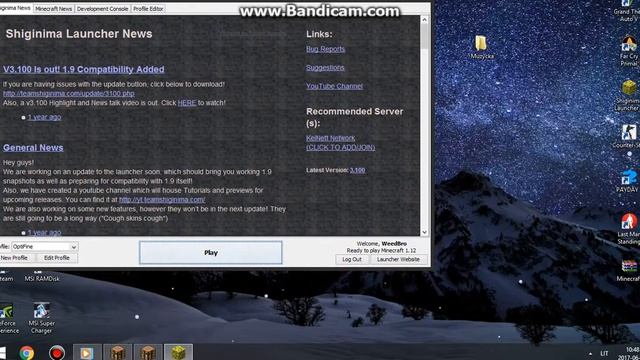The image size is (640, 360).
Task: Click the news panel scrollbar thumb
Action: pos(424,37)
